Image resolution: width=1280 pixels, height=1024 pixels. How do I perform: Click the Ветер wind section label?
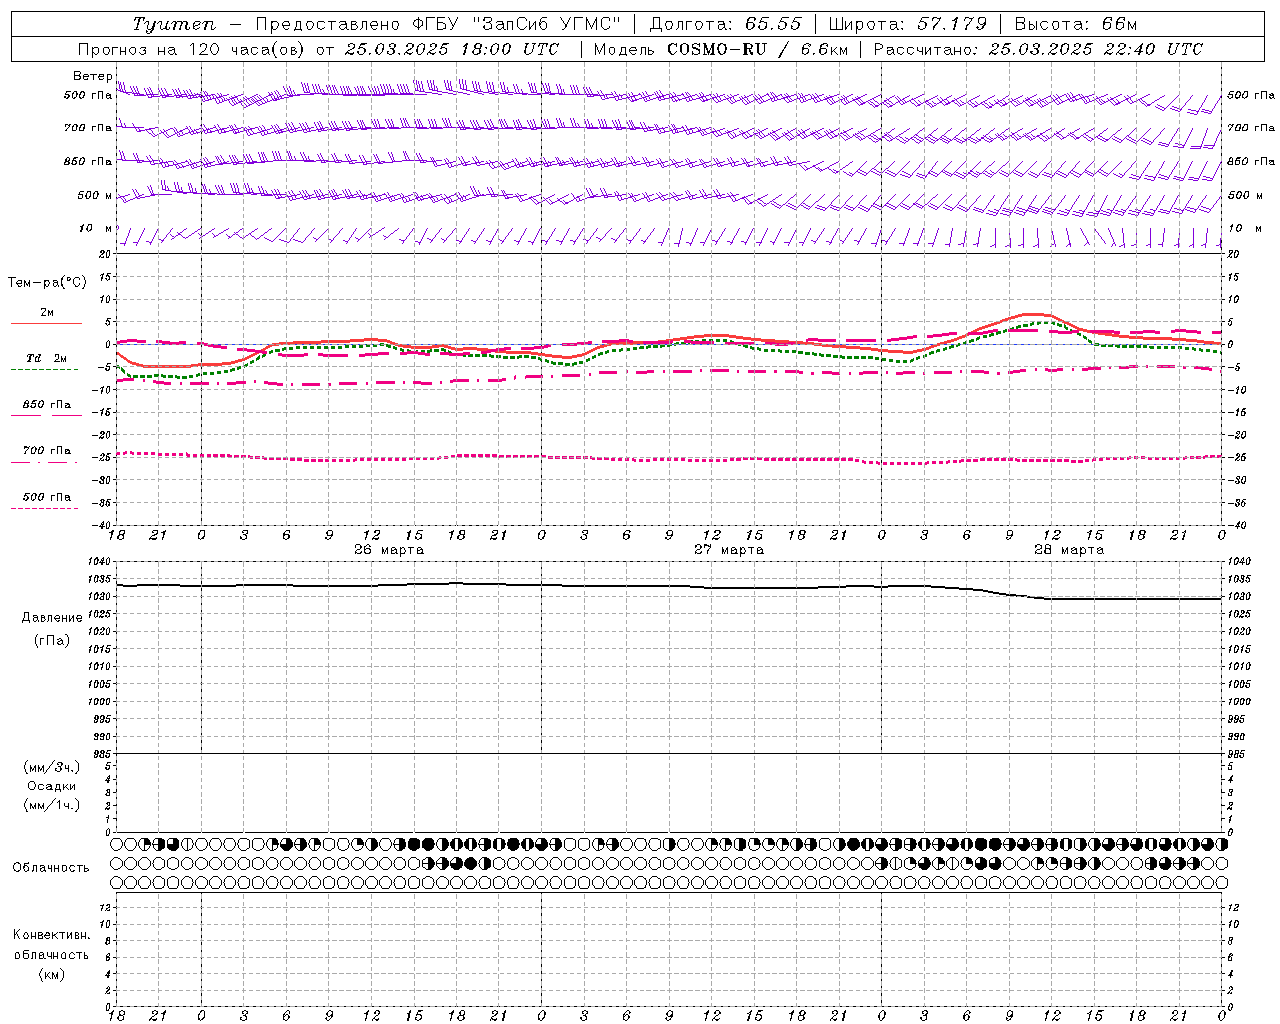(x=92, y=76)
